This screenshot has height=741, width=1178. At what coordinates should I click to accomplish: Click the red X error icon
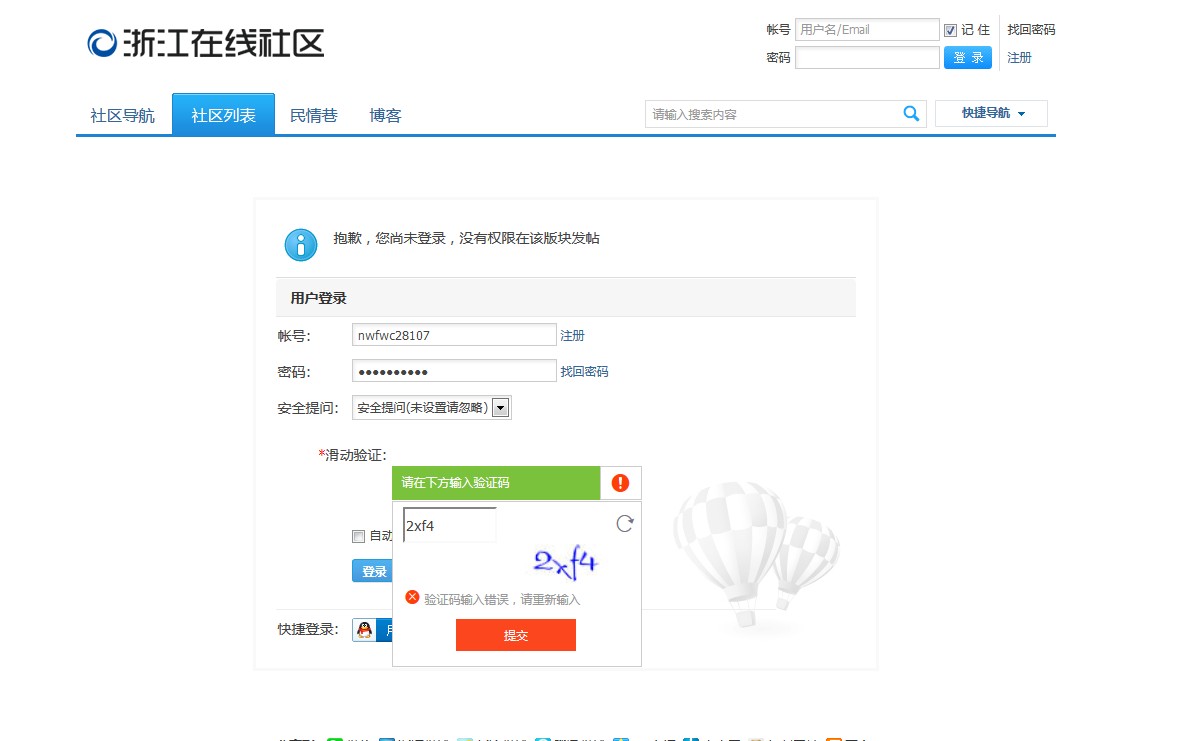pyautogui.click(x=411, y=596)
